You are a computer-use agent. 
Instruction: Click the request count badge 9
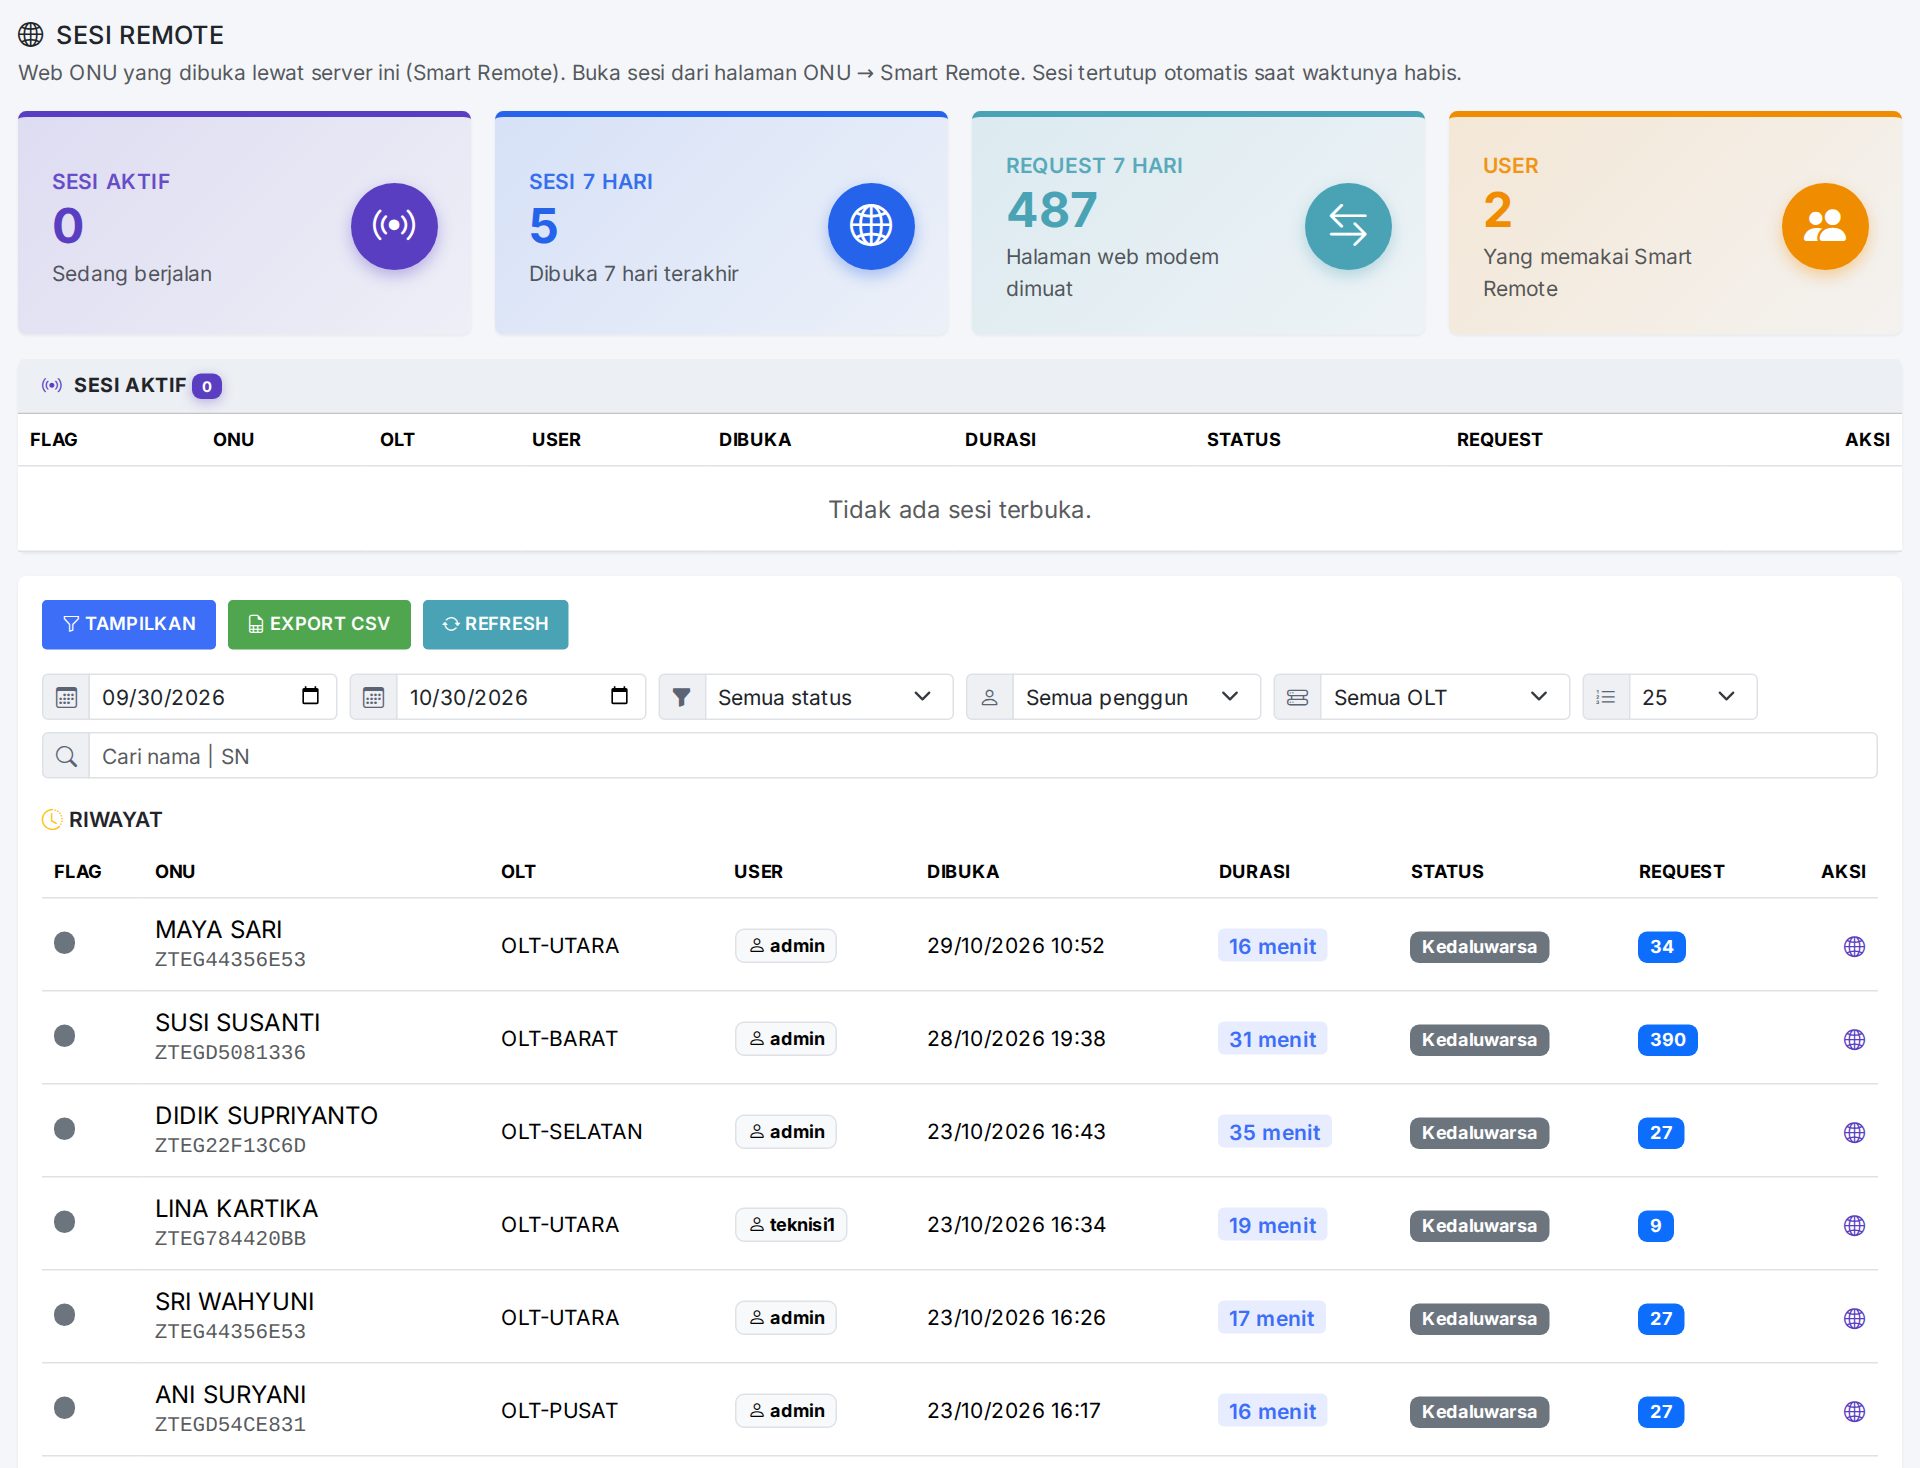[1656, 1226]
